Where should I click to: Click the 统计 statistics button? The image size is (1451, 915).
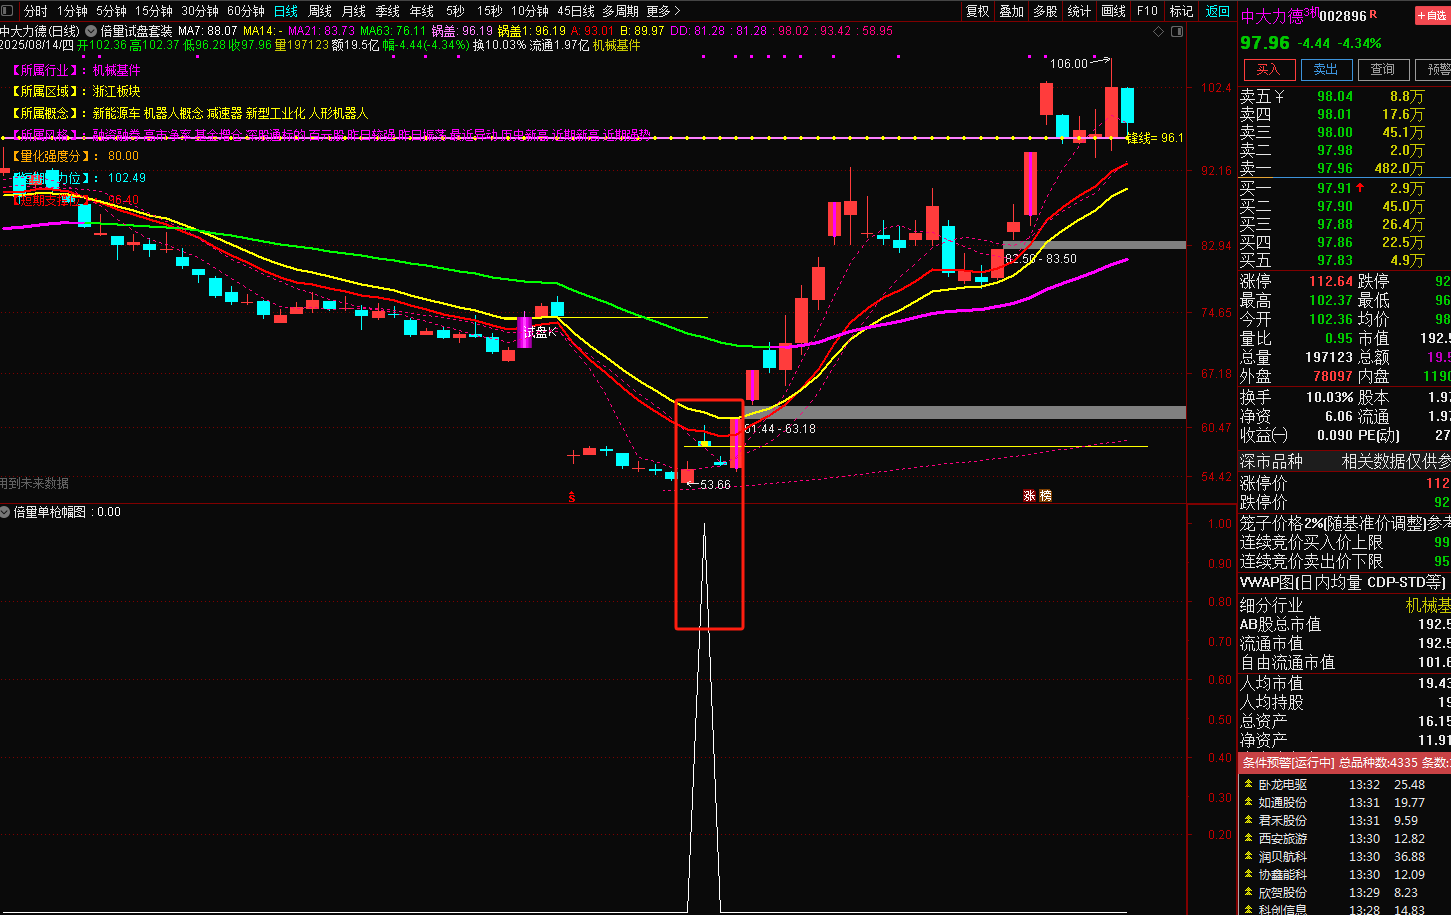pyautogui.click(x=1079, y=11)
